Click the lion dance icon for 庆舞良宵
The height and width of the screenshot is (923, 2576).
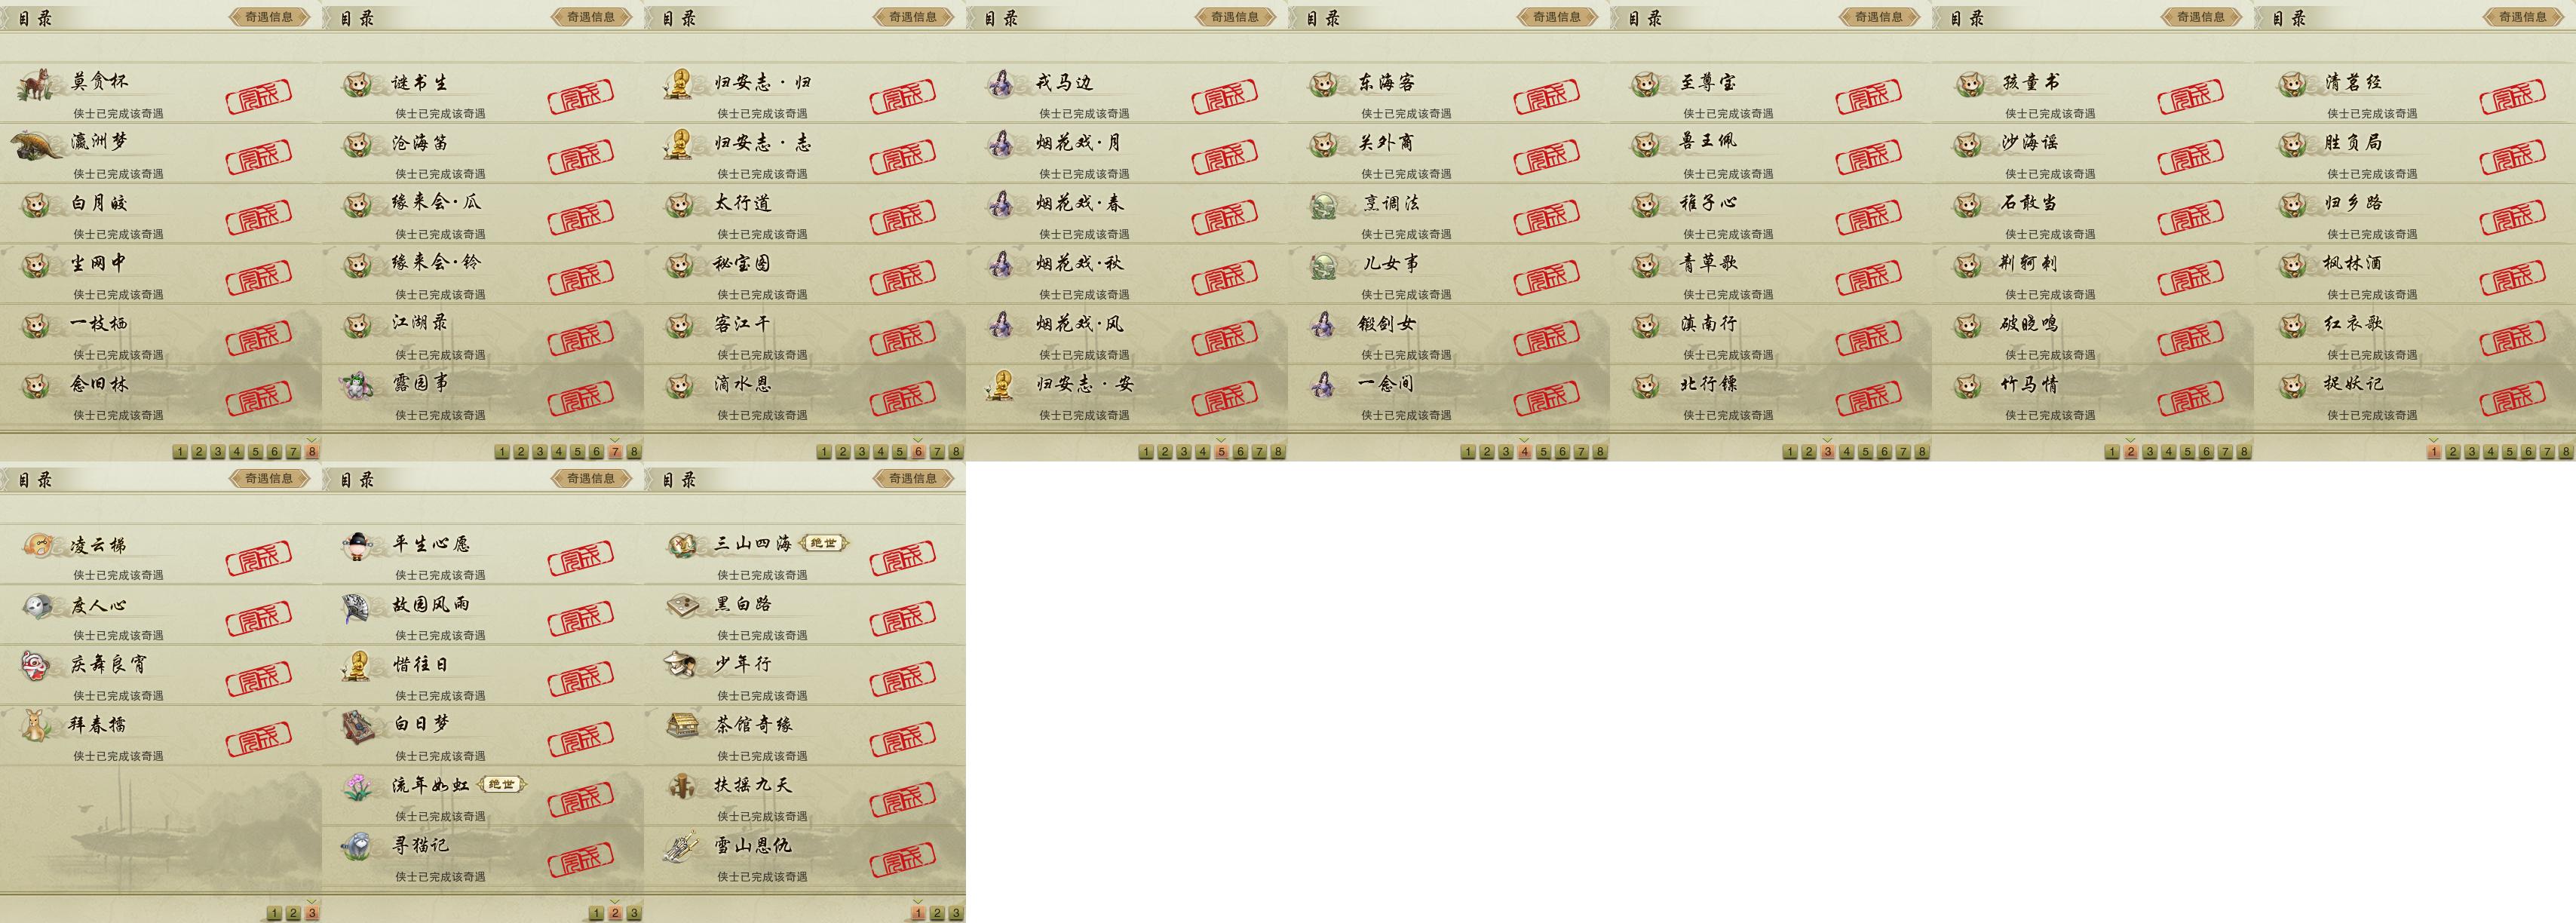(x=37, y=666)
